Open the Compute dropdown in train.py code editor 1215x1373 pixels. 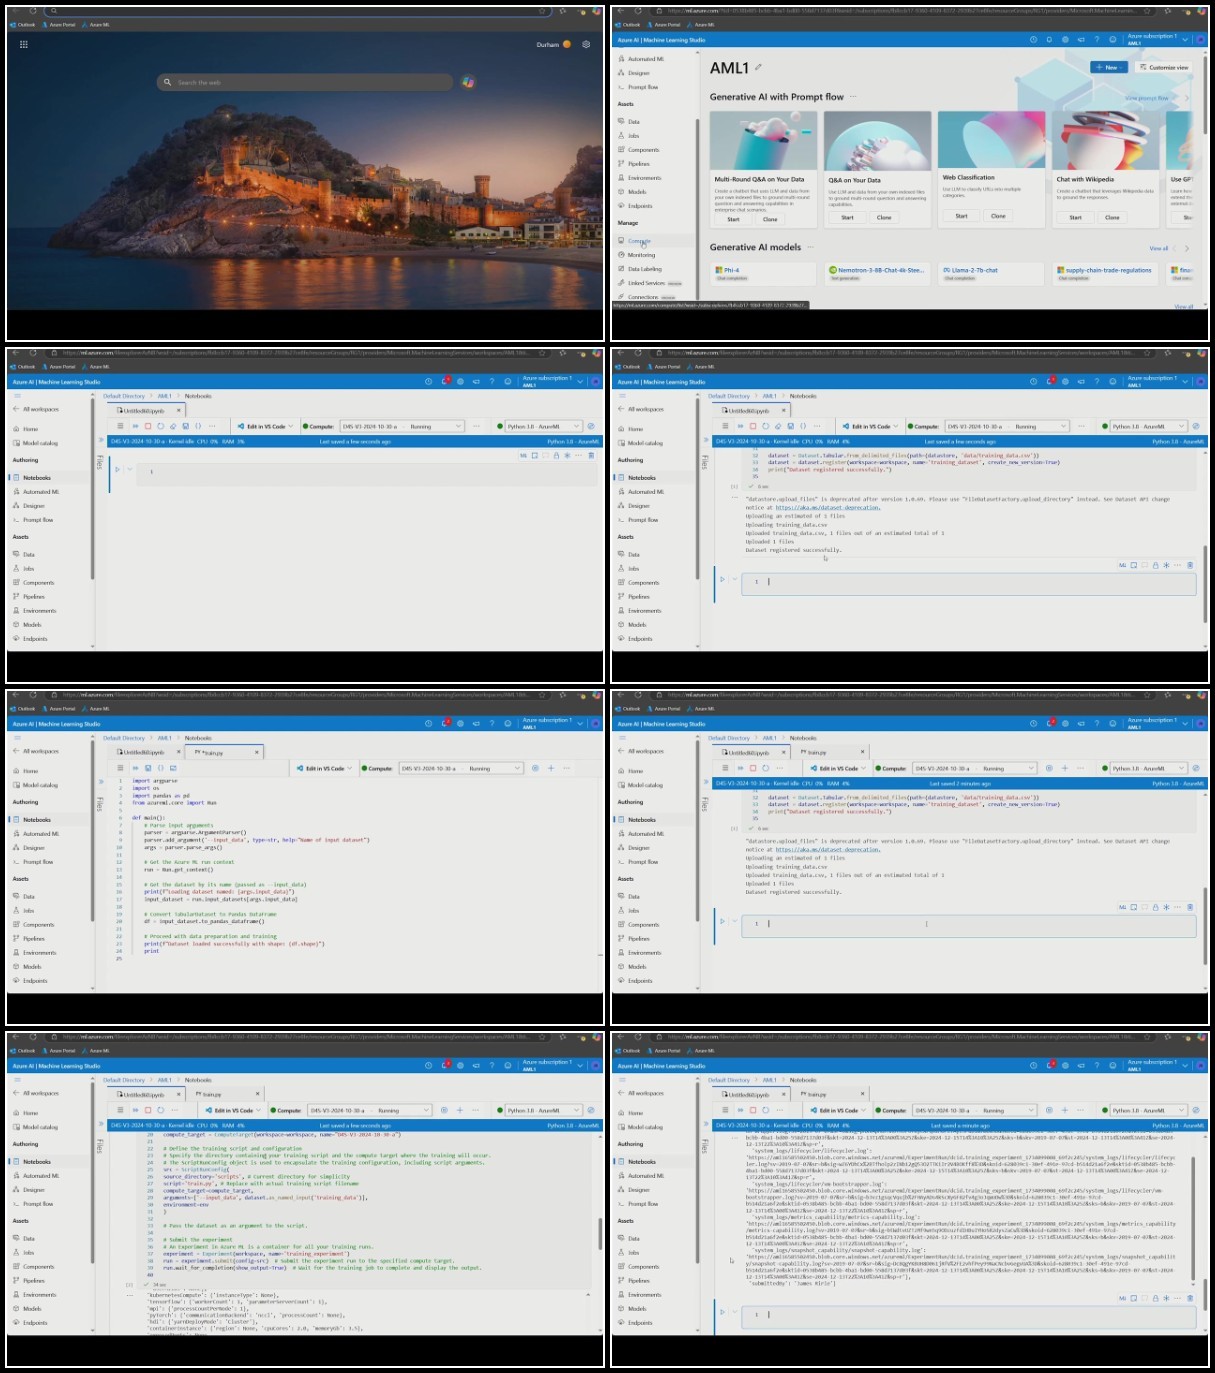[462, 768]
